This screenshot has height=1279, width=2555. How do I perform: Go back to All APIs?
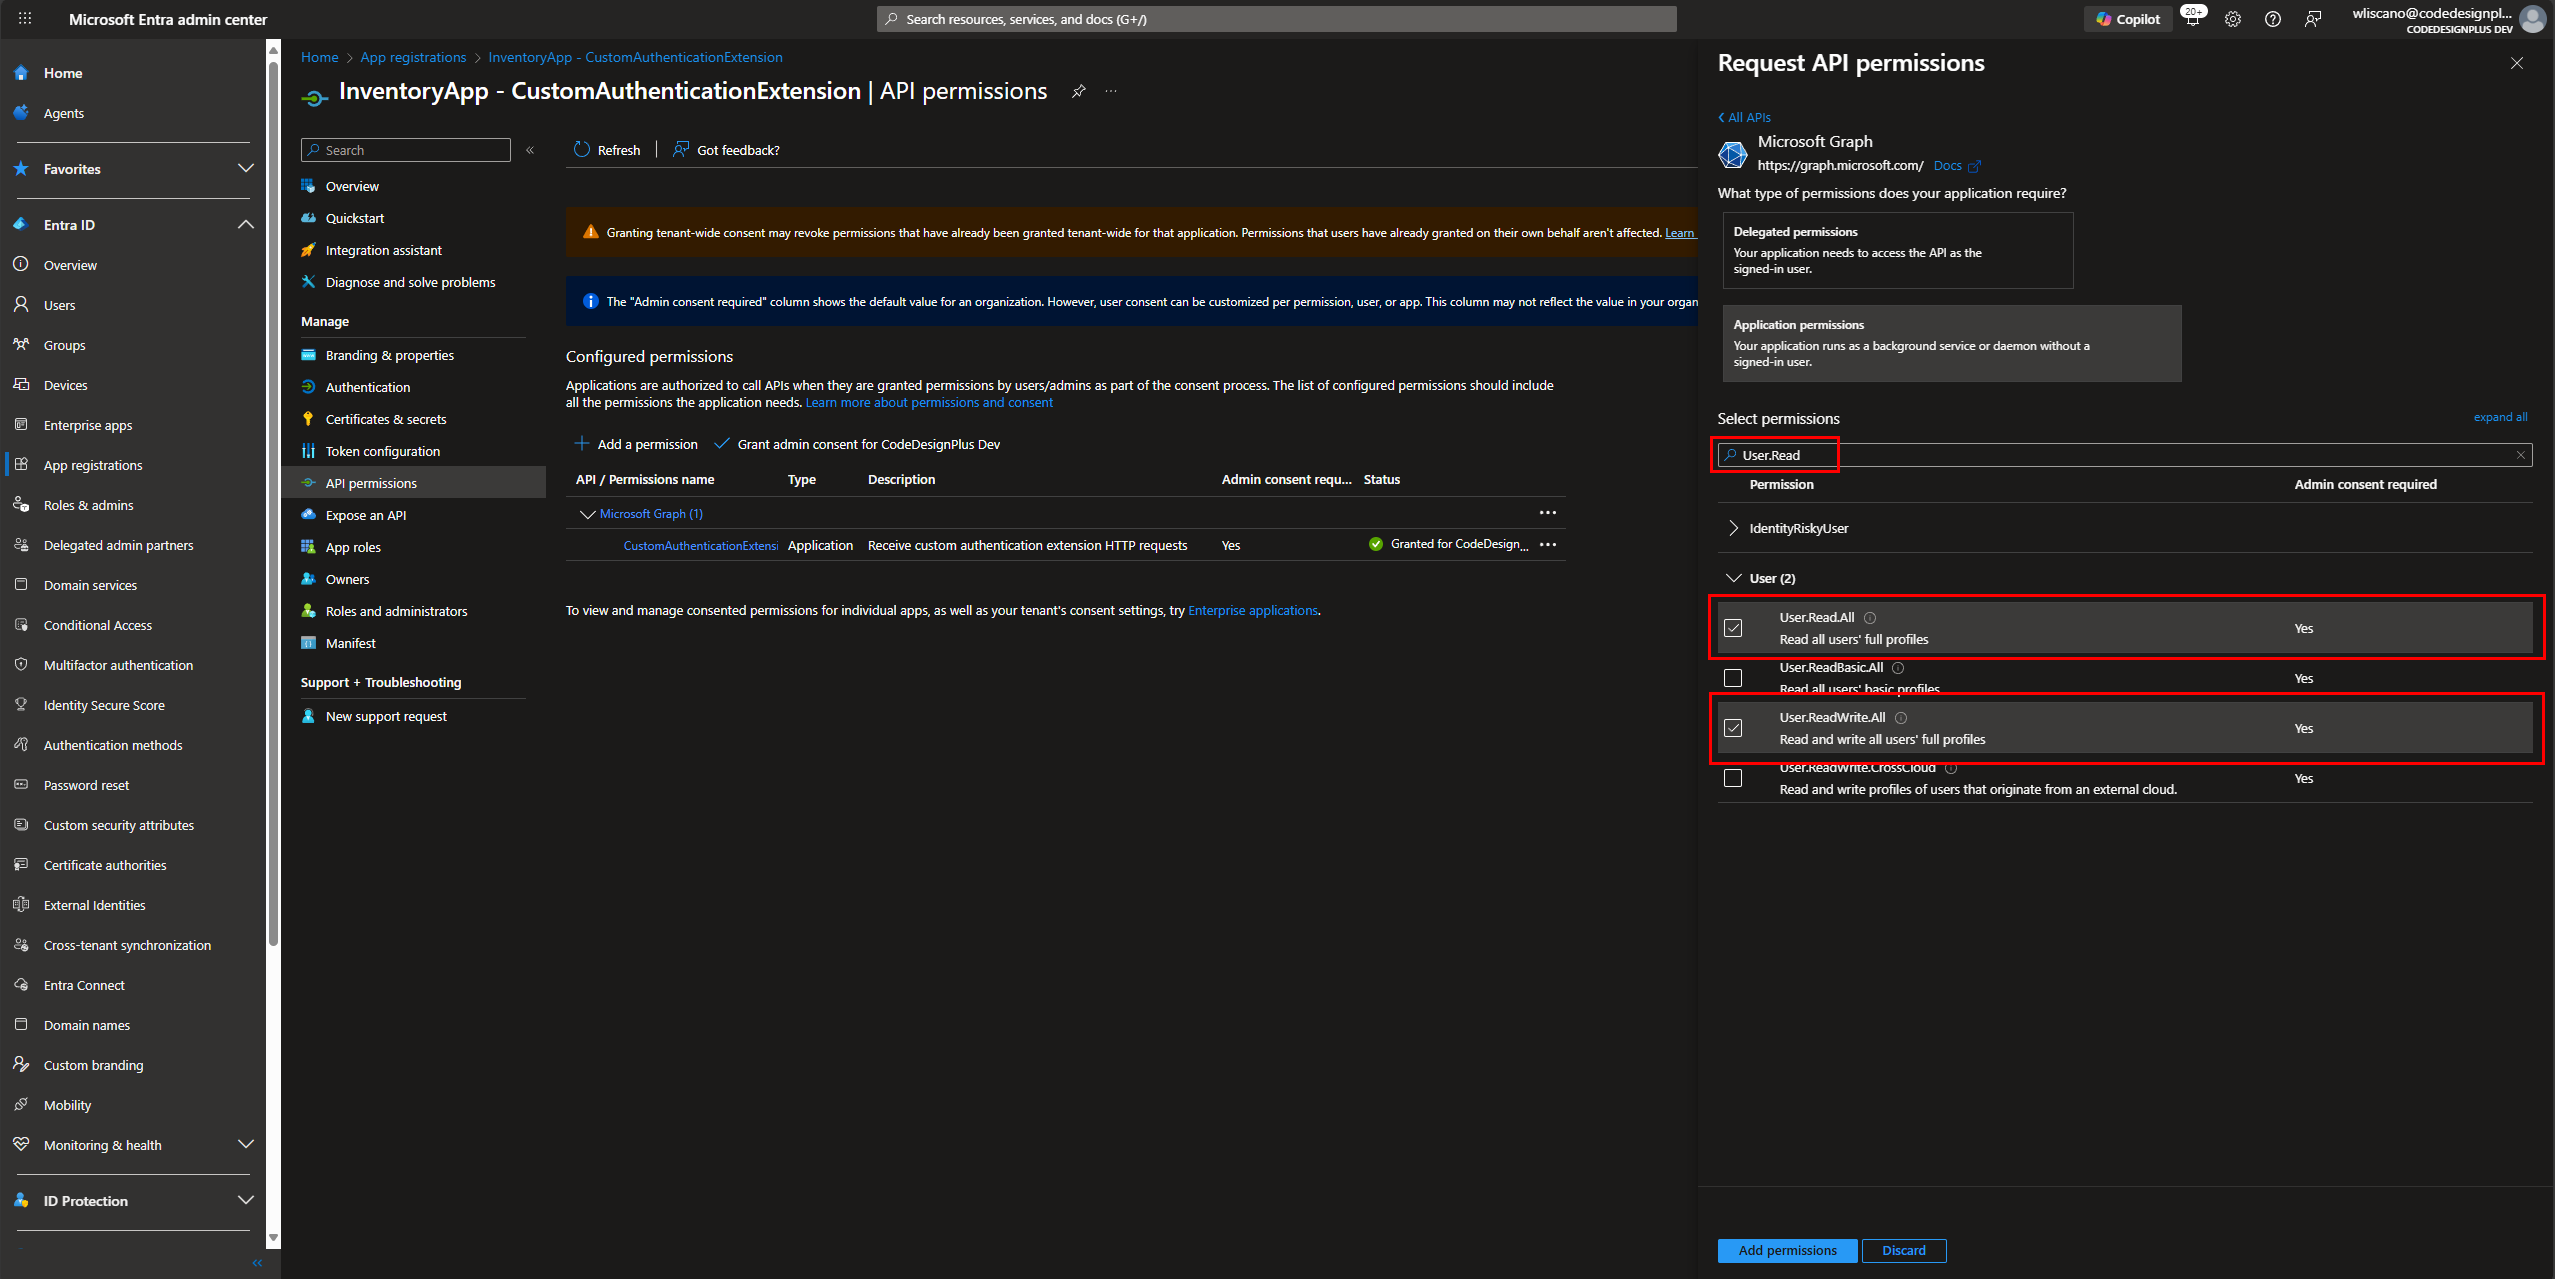point(1744,117)
